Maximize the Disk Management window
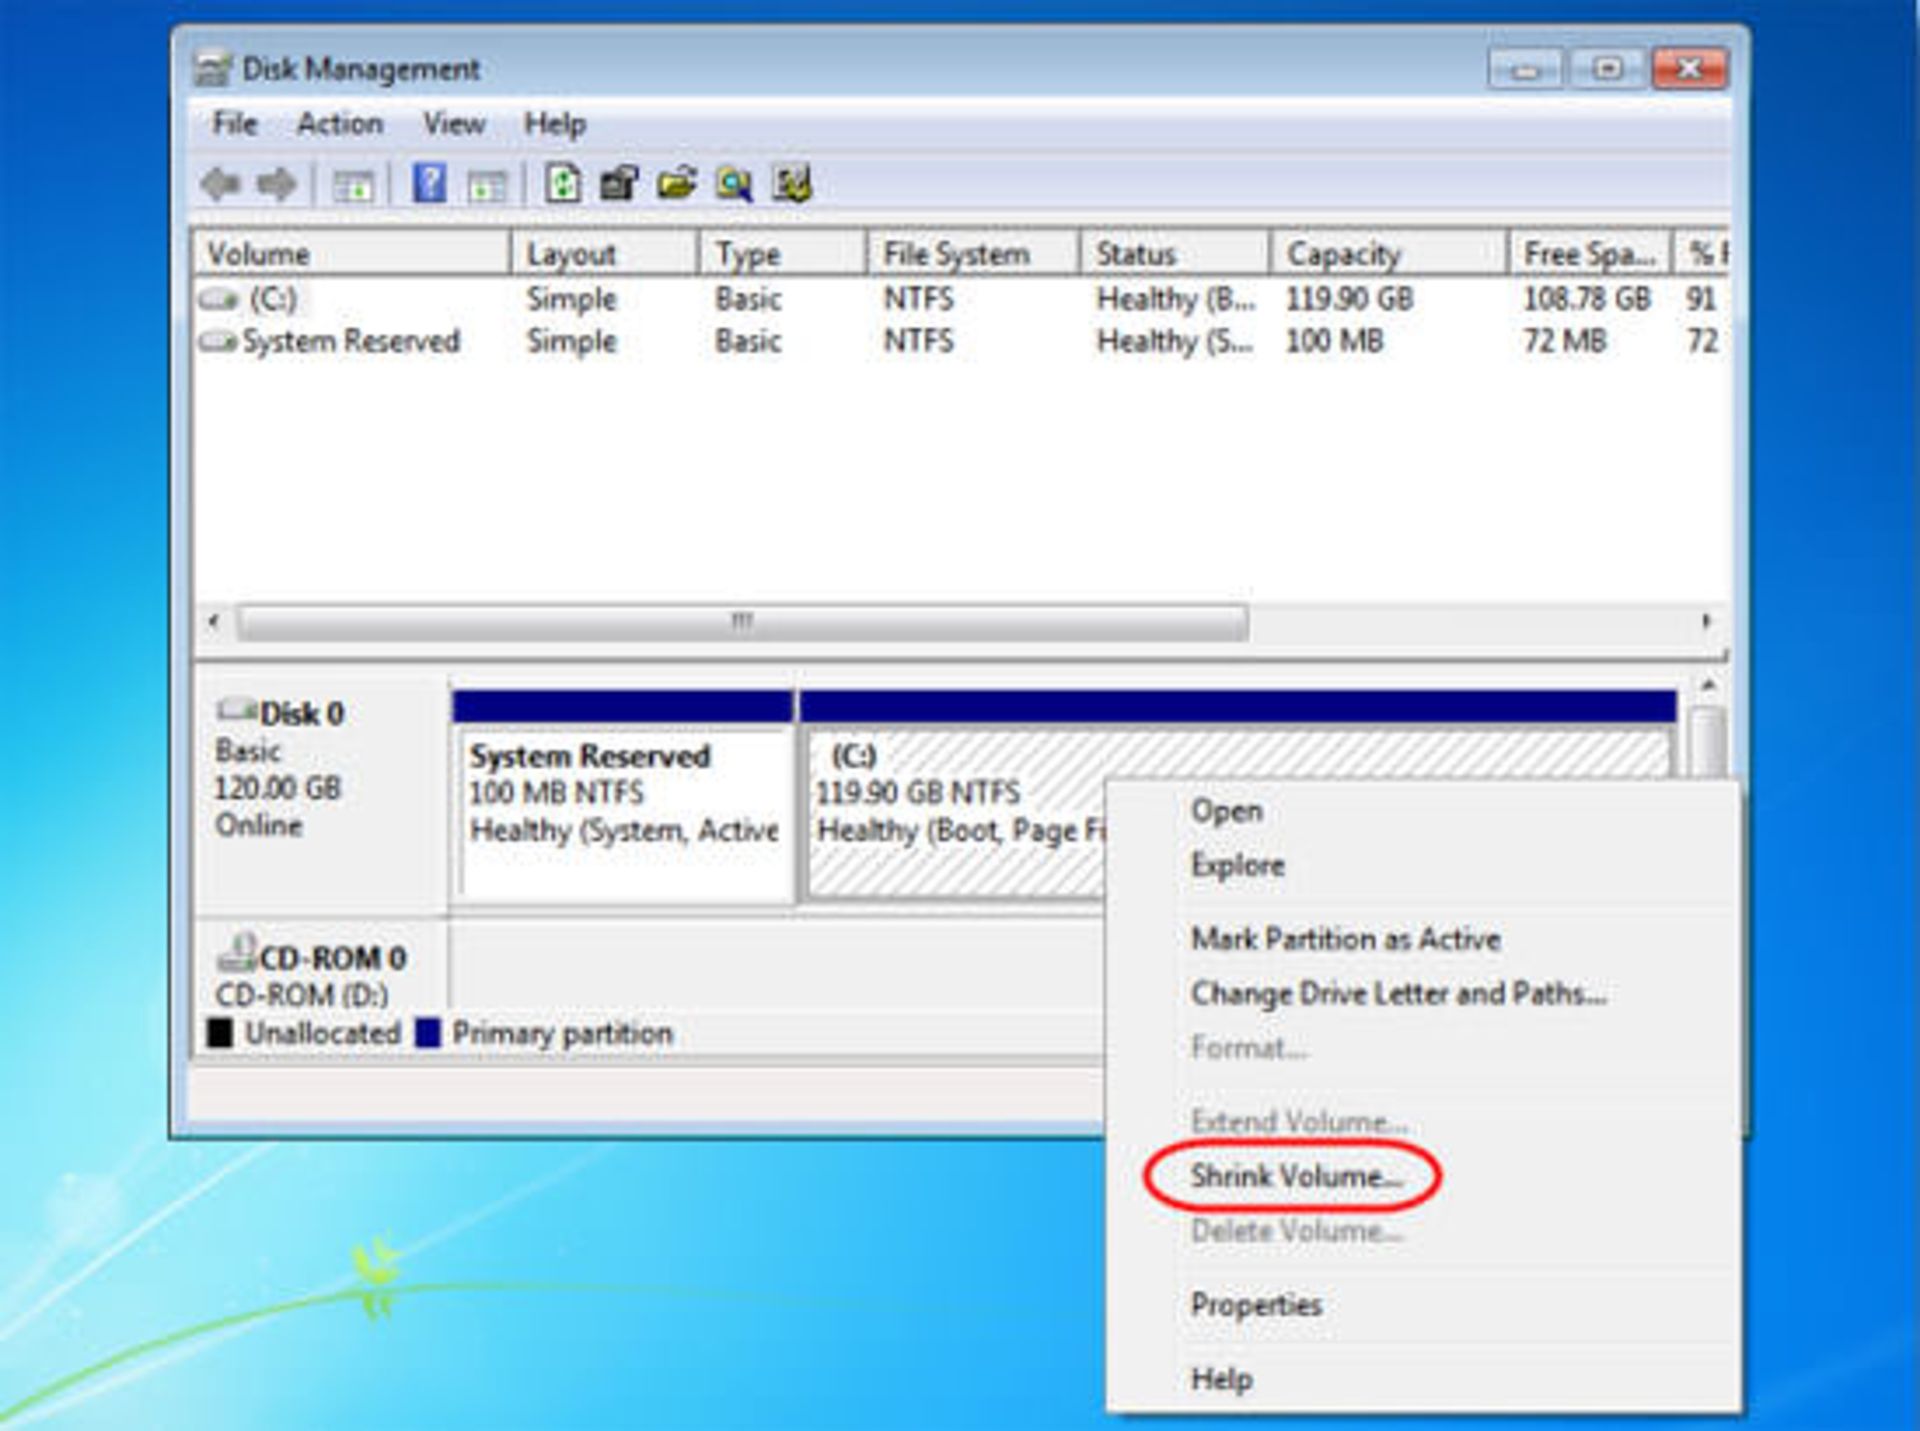 click(x=1607, y=69)
